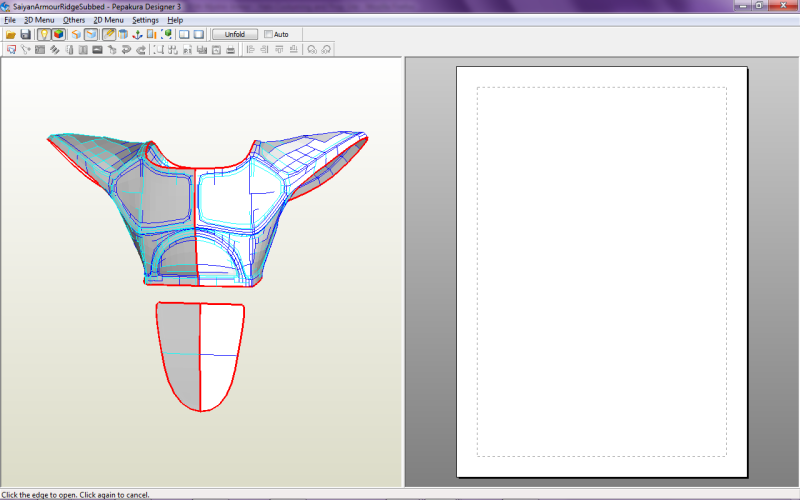The width and height of the screenshot is (800, 500).
Task: Click the diagonal stripes flaps icon
Action: [x=54, y=49]
